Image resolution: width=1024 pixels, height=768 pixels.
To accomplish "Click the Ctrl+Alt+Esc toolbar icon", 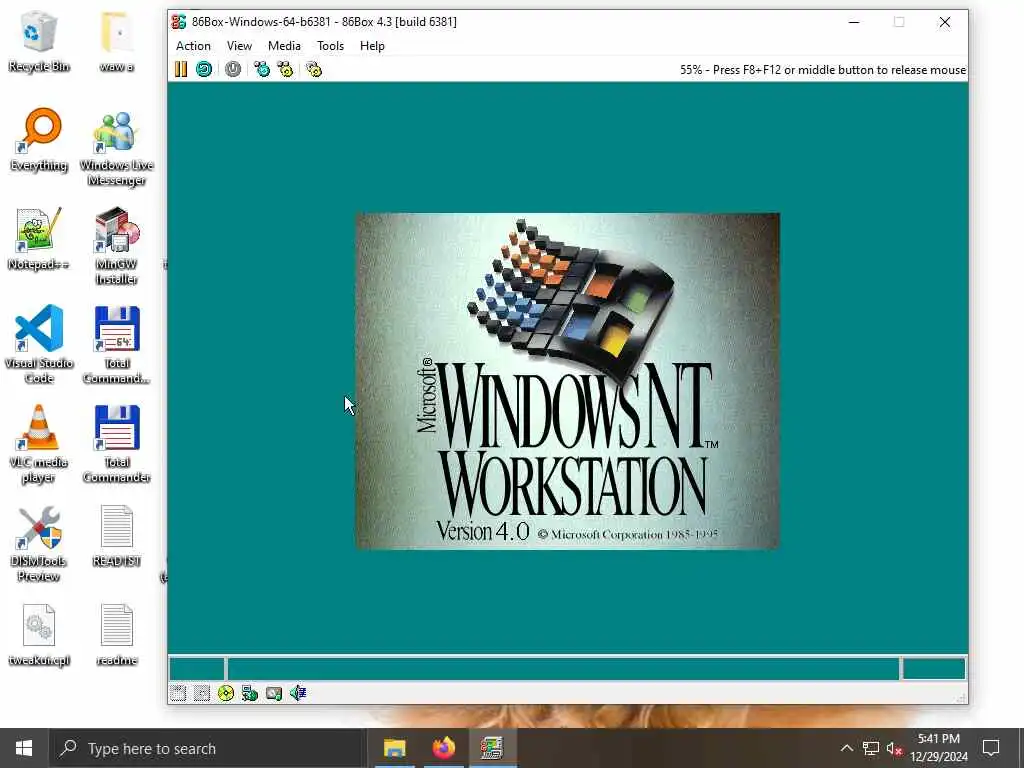I will [285, 69].
